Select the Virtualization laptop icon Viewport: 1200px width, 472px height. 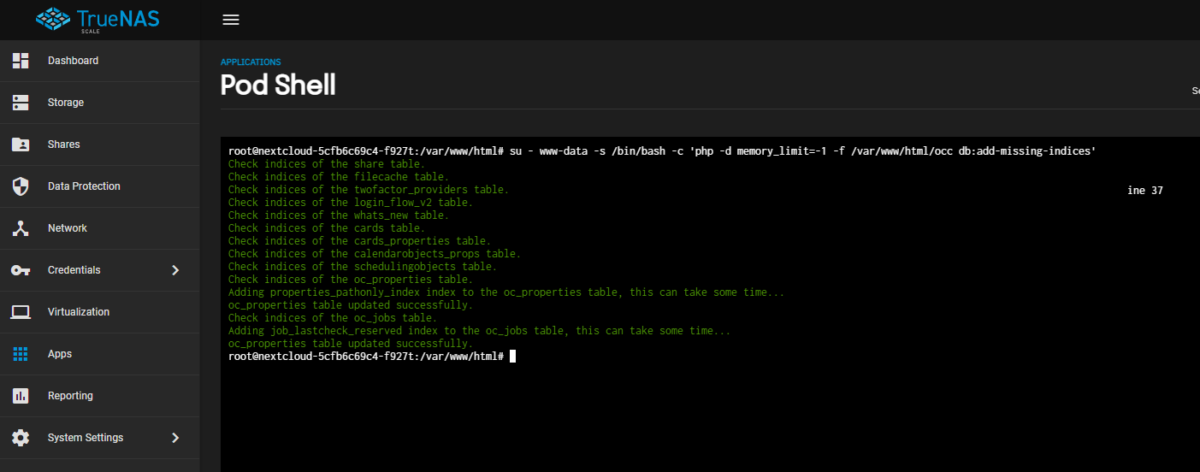20,312
